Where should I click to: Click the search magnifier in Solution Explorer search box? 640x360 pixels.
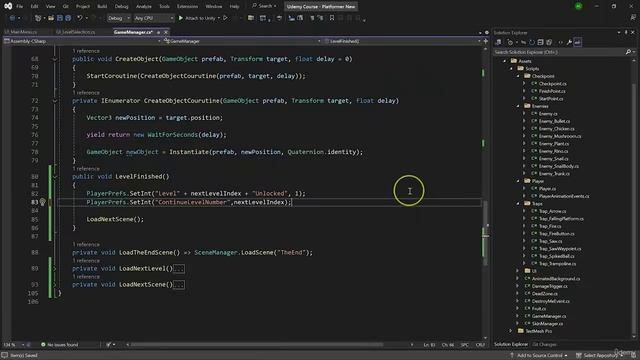[628, 52]
